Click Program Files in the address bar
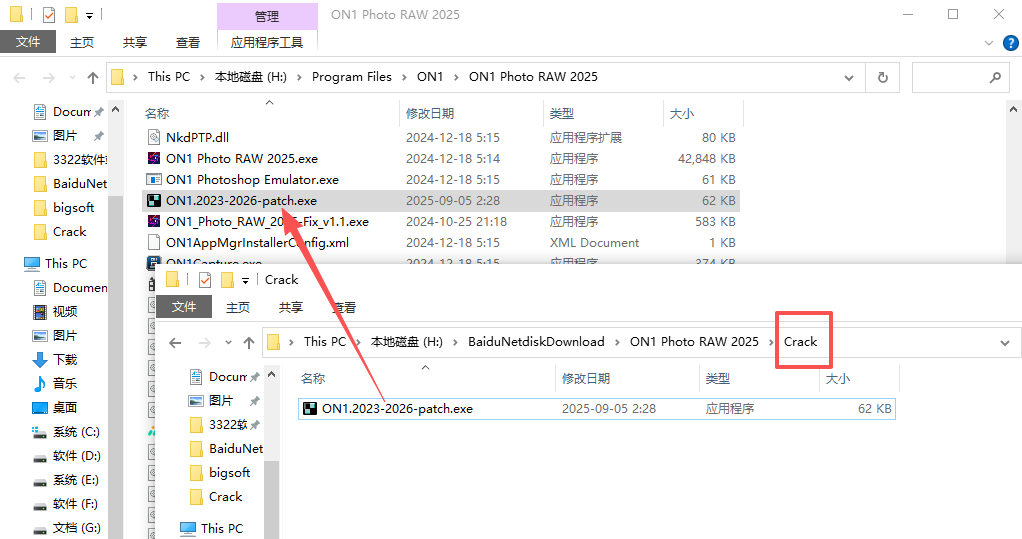Viewport: 1022px width, 539px height. click(352, 77)
